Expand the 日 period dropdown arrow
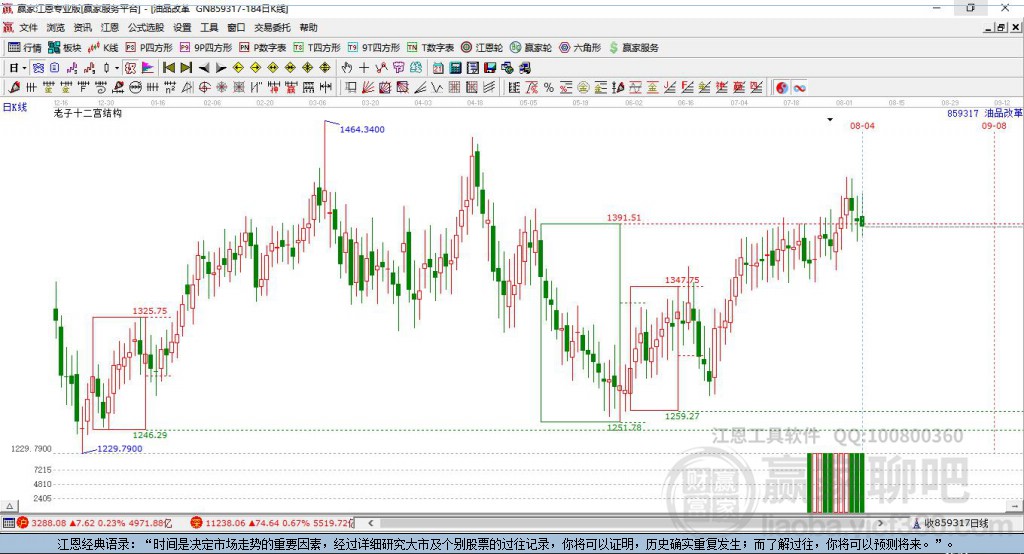 point(24,68)
